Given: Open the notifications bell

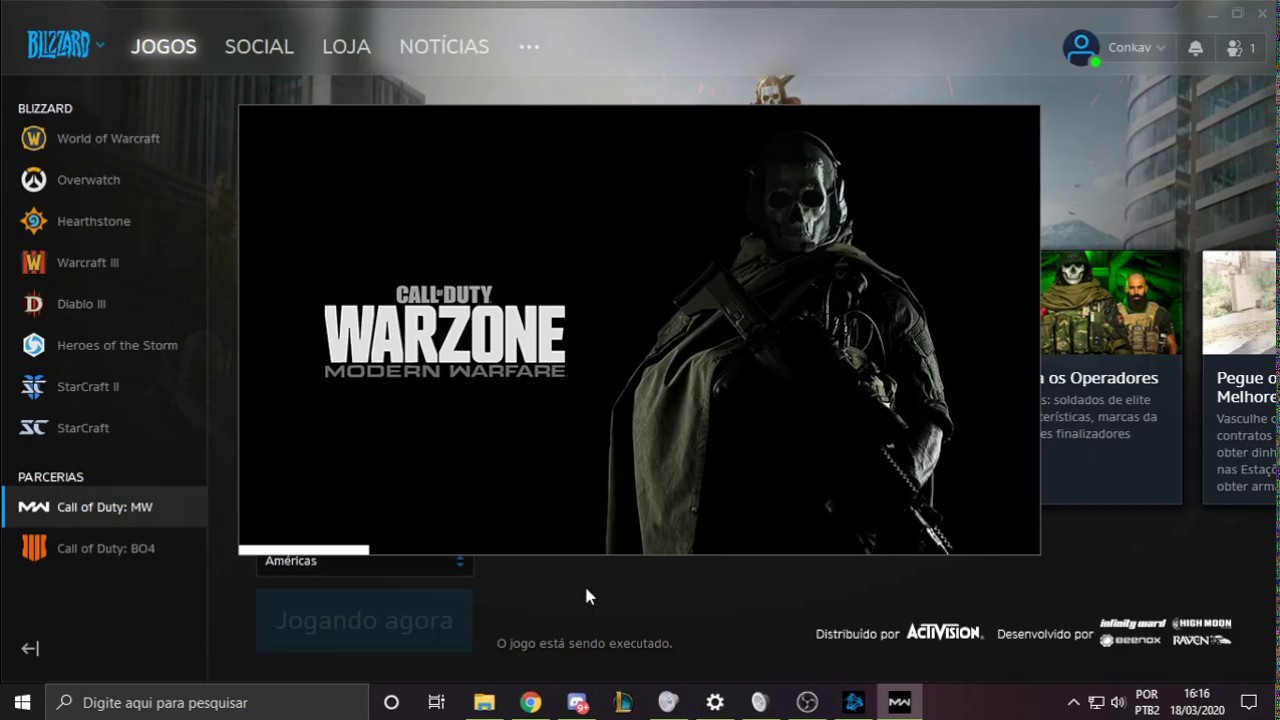Looking at the screenshot, I should coord(1195,48).
